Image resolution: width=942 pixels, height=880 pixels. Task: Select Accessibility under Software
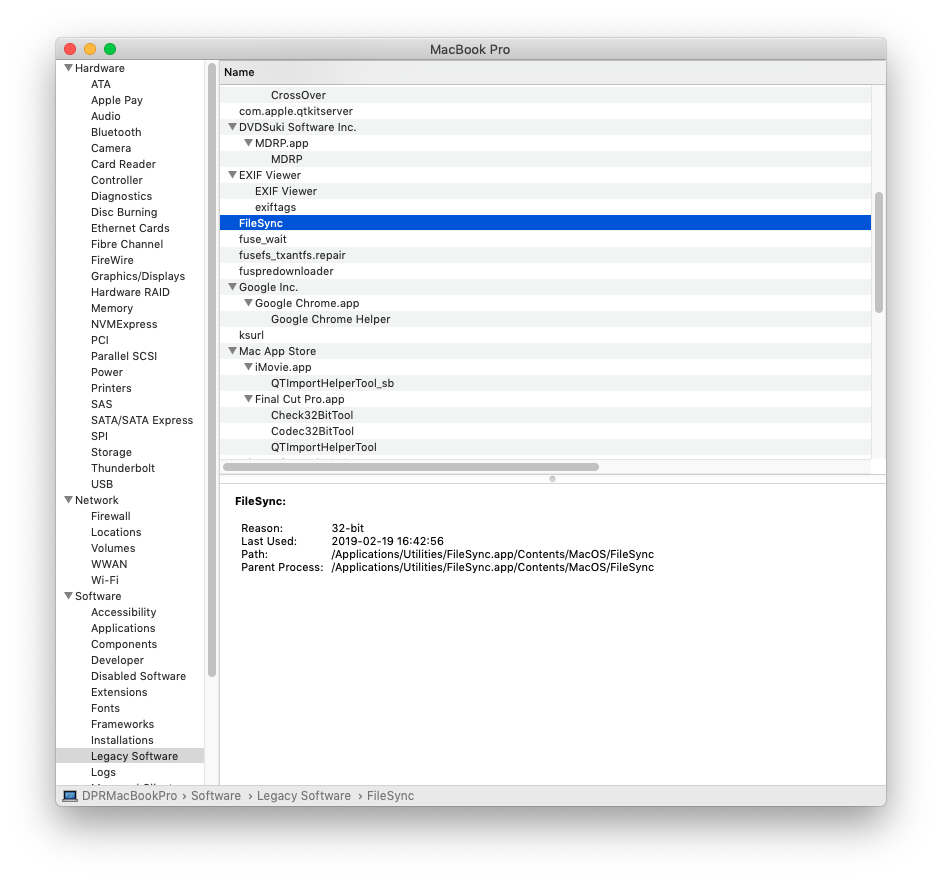tap(123, 612)
